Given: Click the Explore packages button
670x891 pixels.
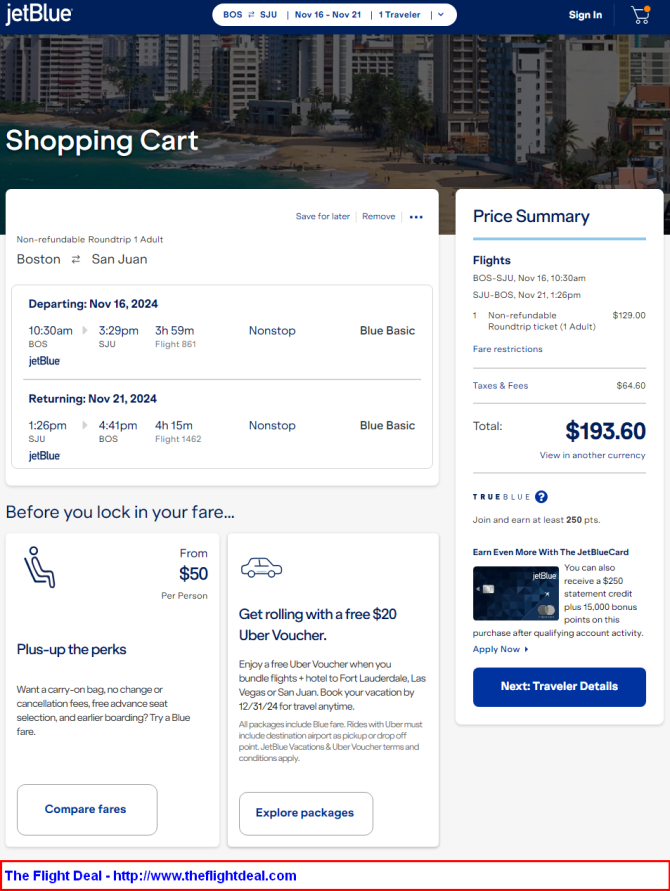Looking at the screenshot, I should [x=306, y=813].
